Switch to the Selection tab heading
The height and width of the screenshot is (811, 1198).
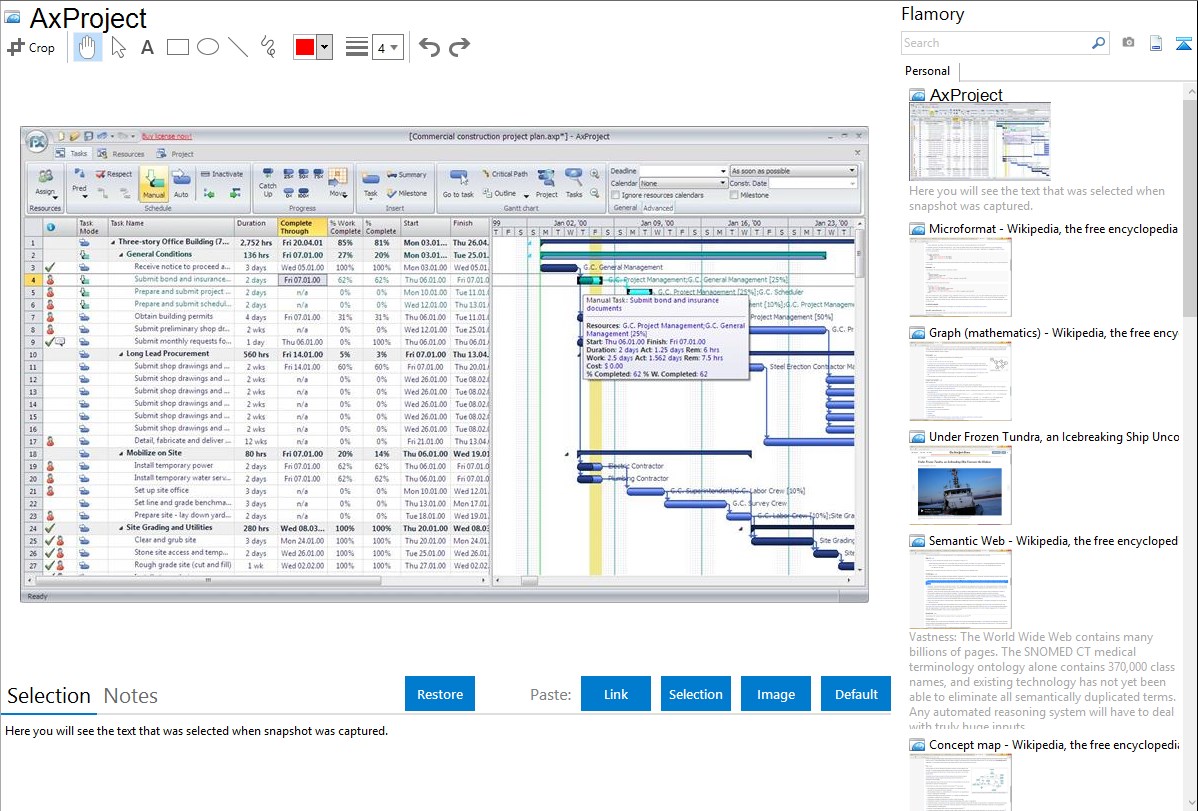tap(49, 696)
